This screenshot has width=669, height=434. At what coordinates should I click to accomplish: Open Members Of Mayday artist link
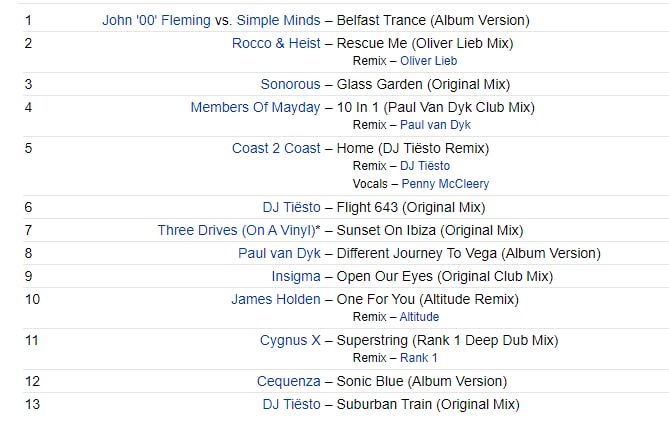(256, 108)
